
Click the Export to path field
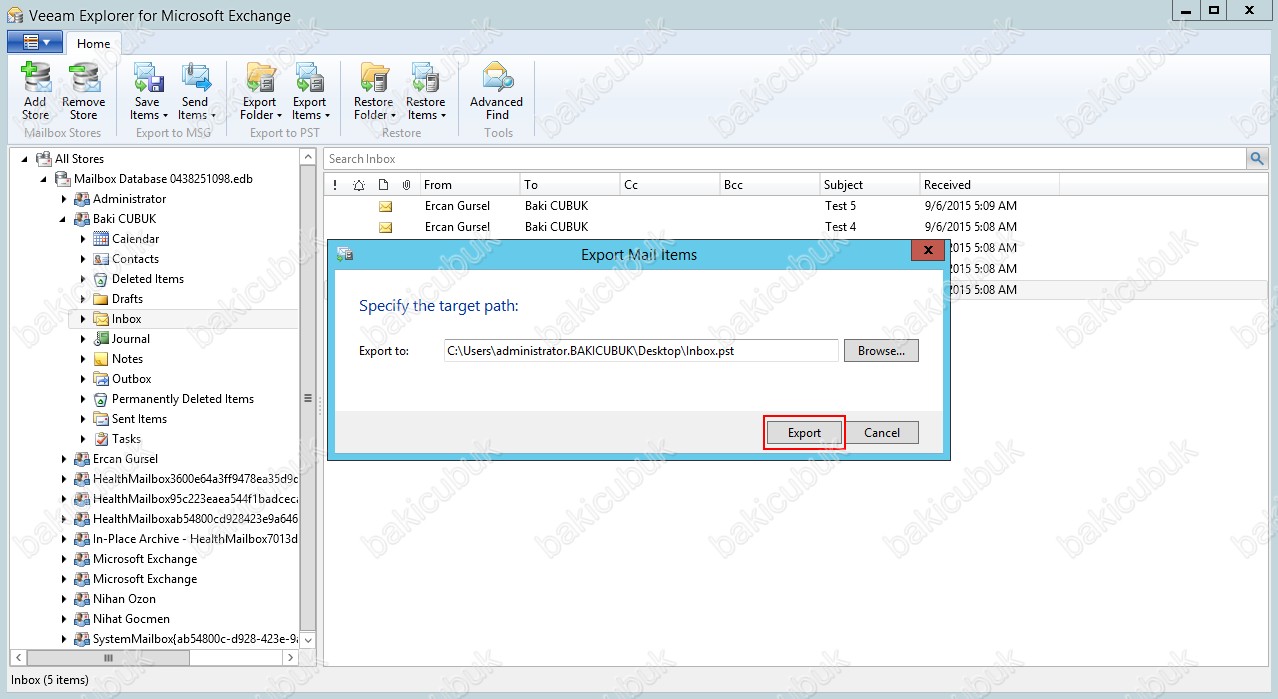641,351
